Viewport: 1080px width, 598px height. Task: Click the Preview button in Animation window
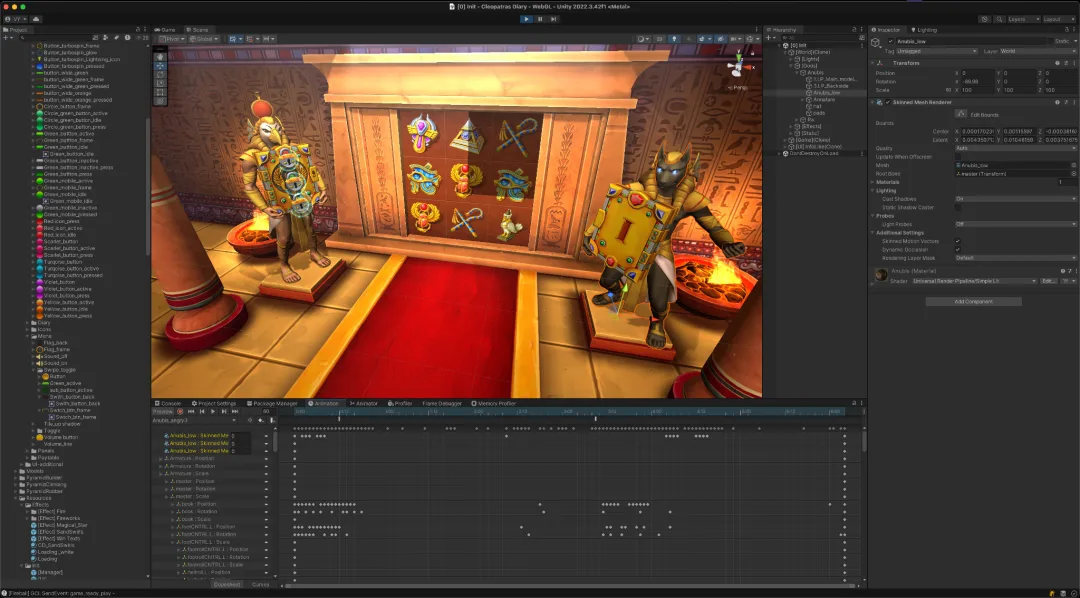(x=163, y=411)
